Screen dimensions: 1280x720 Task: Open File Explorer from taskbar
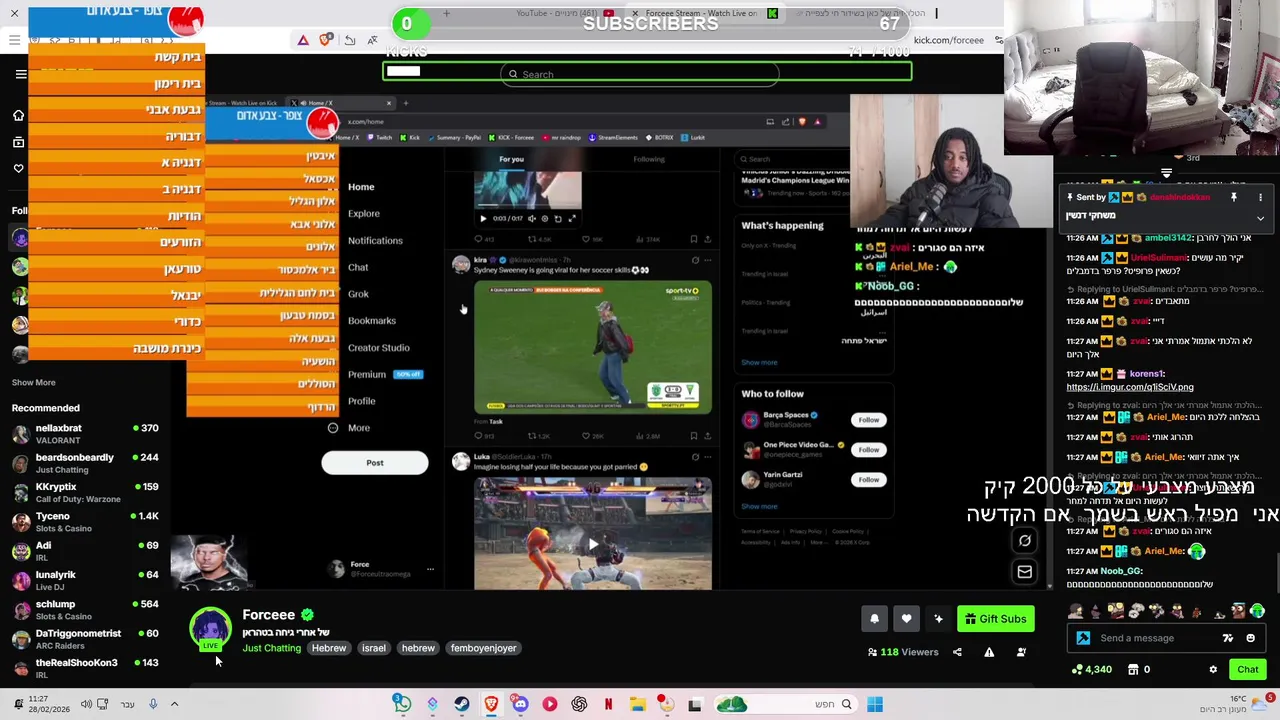click(637, 704)
